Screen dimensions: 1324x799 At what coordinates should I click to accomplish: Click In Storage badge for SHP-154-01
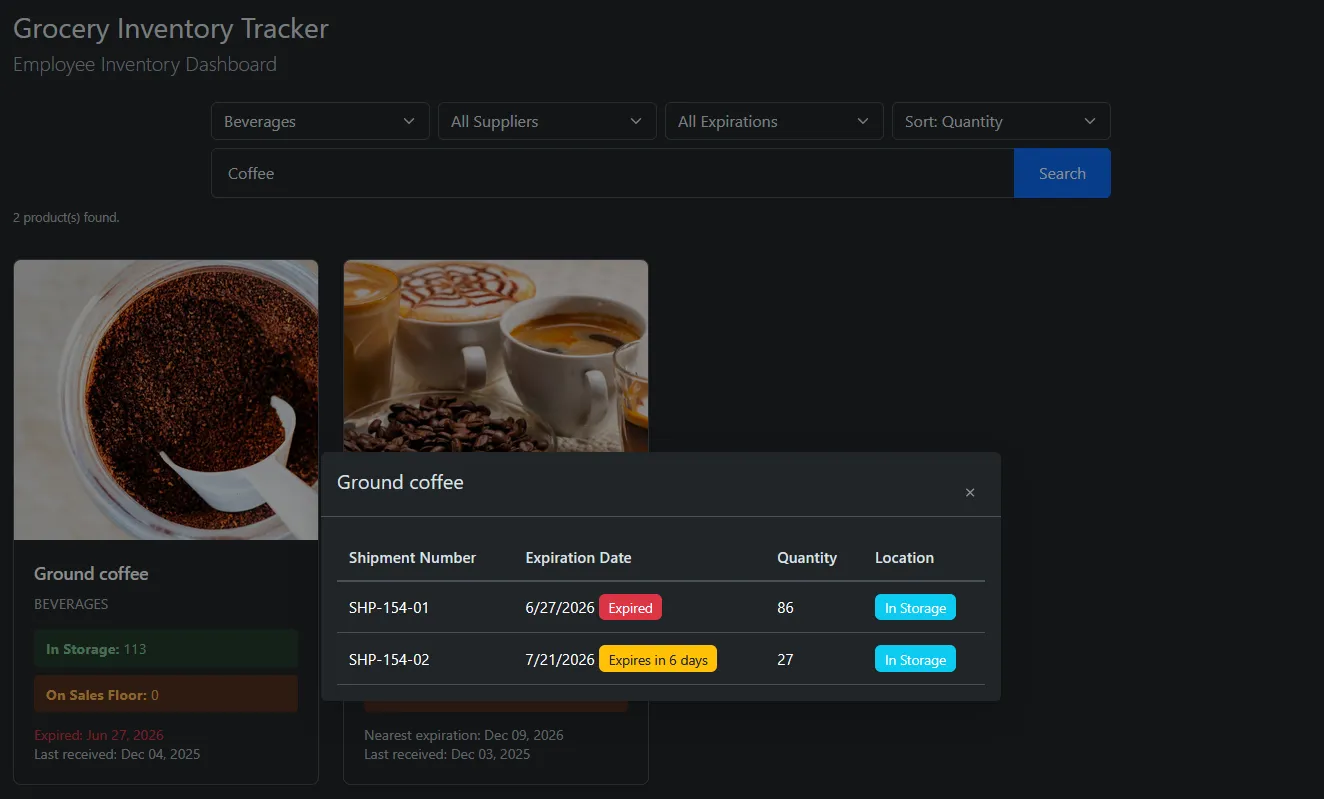pyautogui.click(x=915, y=608)
